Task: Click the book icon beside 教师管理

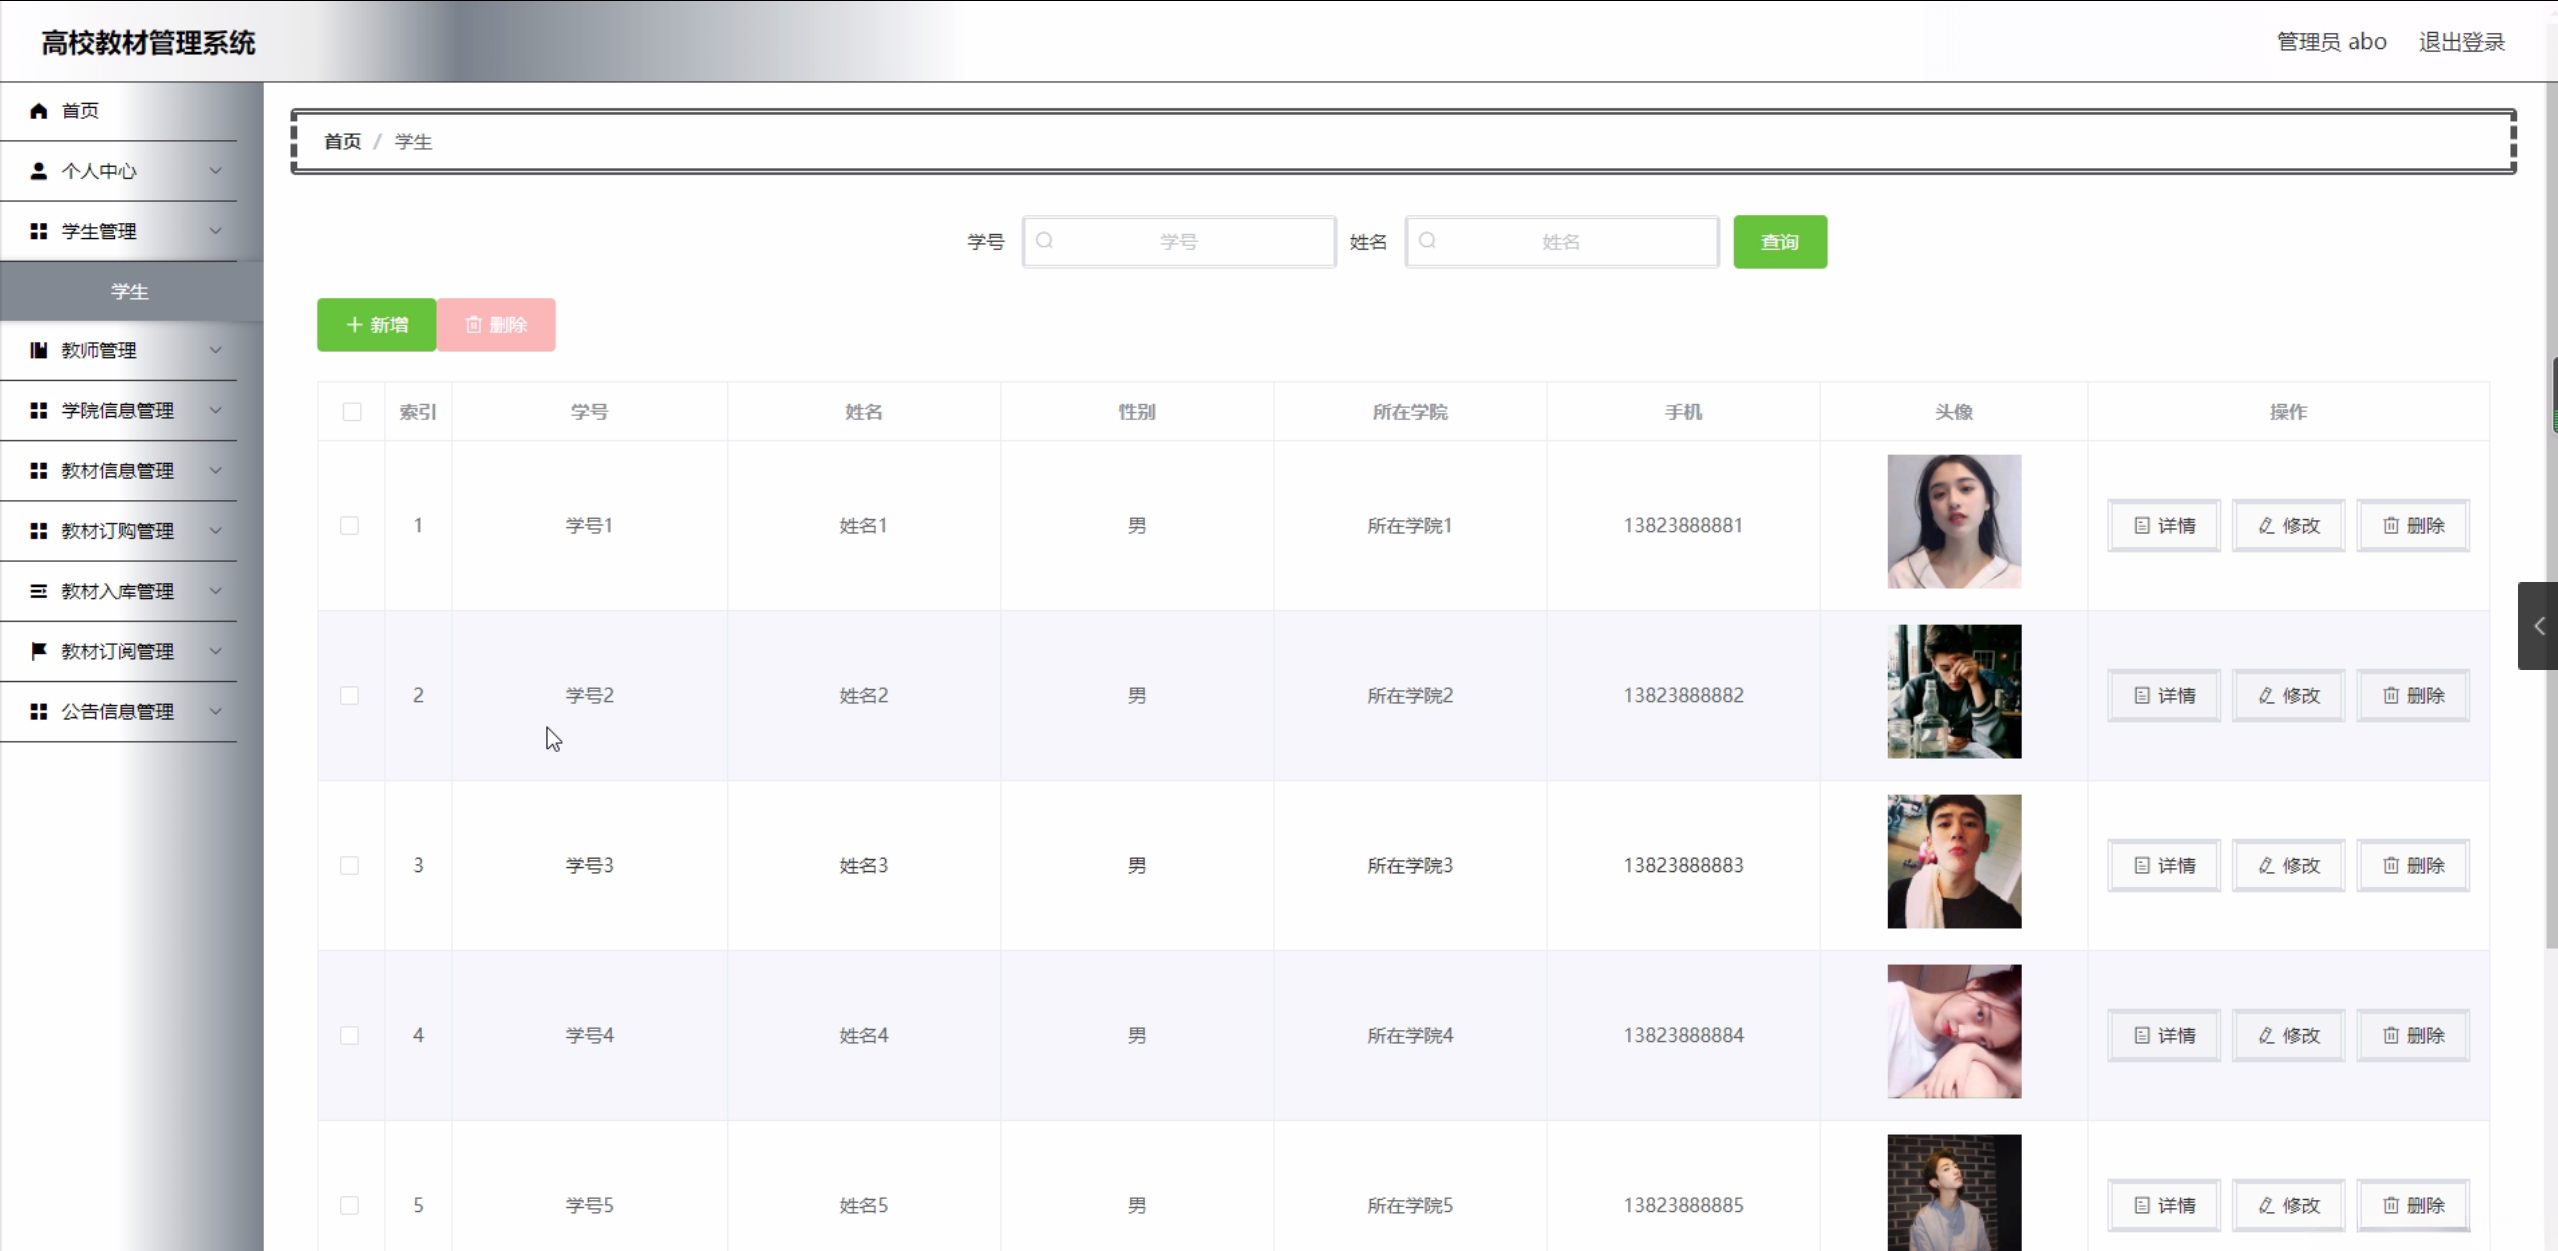Action: click(38, 350)
